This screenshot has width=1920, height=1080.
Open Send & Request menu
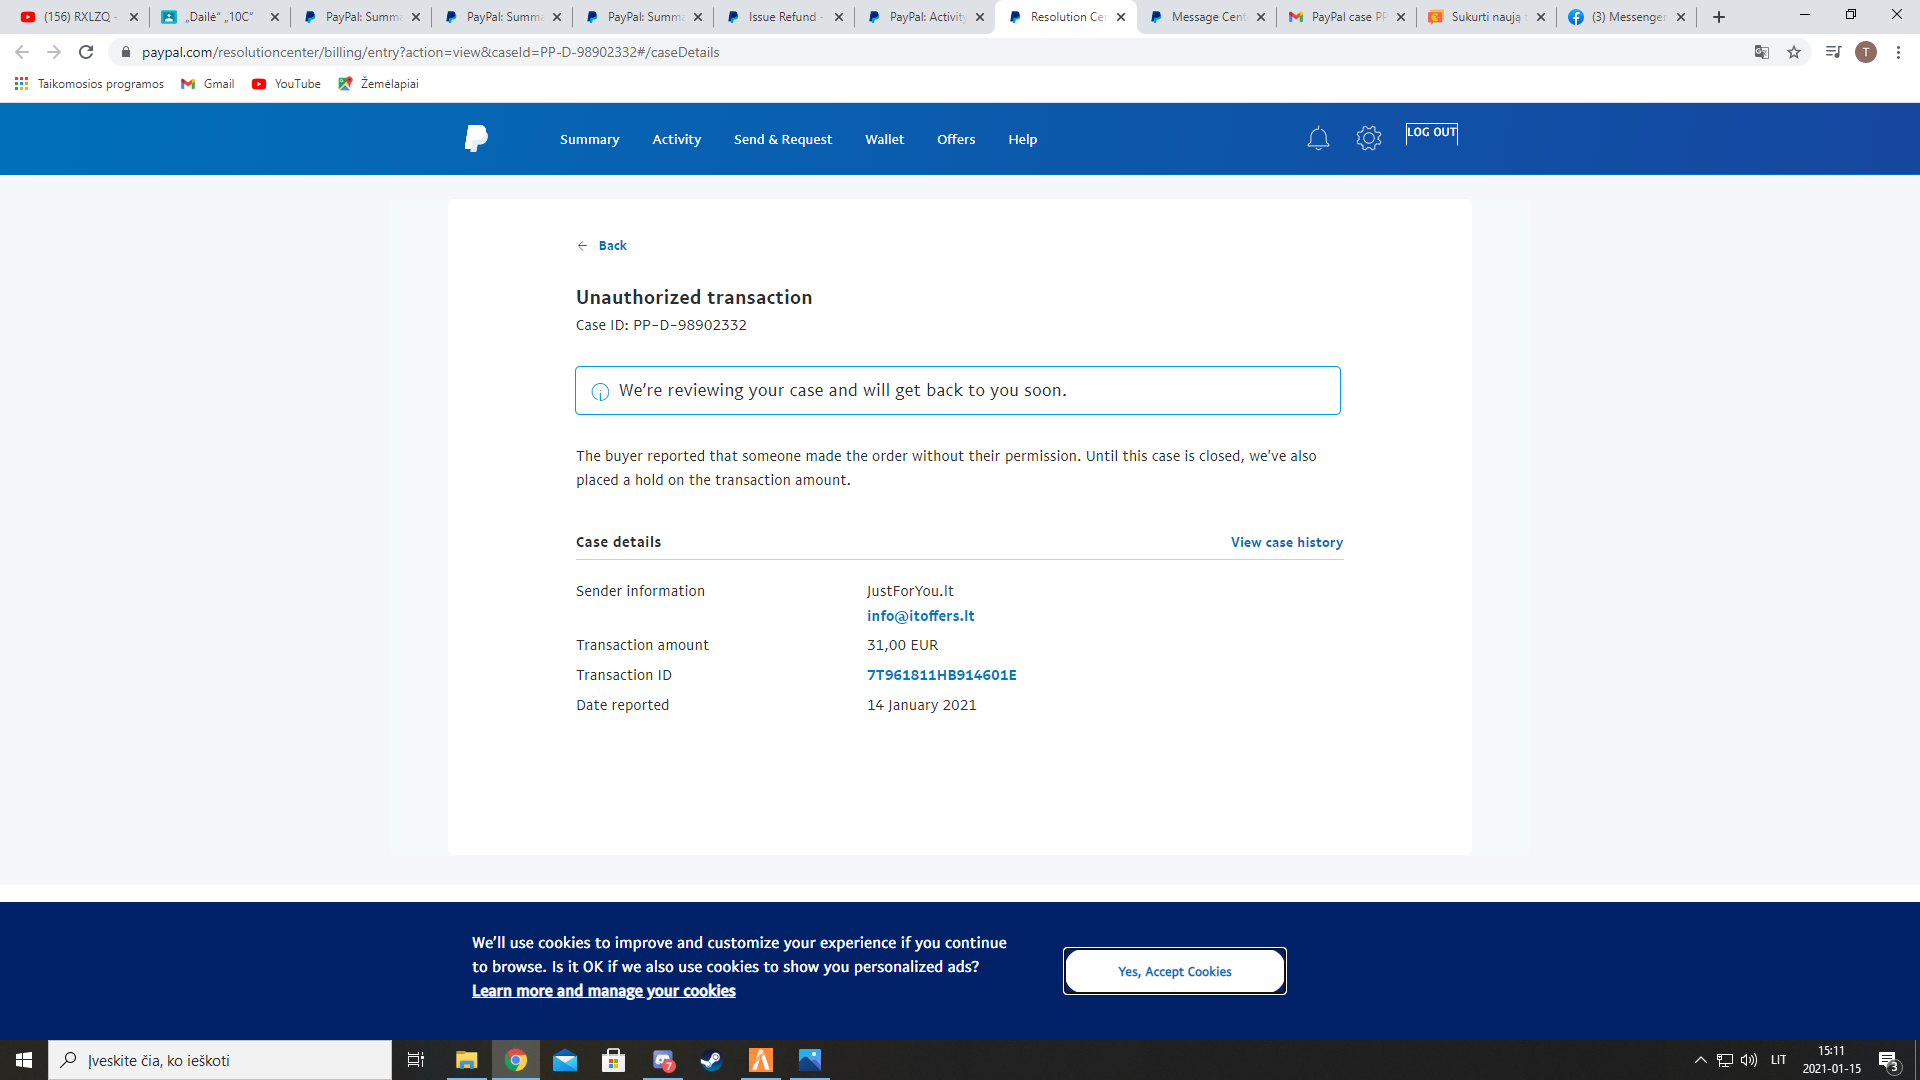782,139
